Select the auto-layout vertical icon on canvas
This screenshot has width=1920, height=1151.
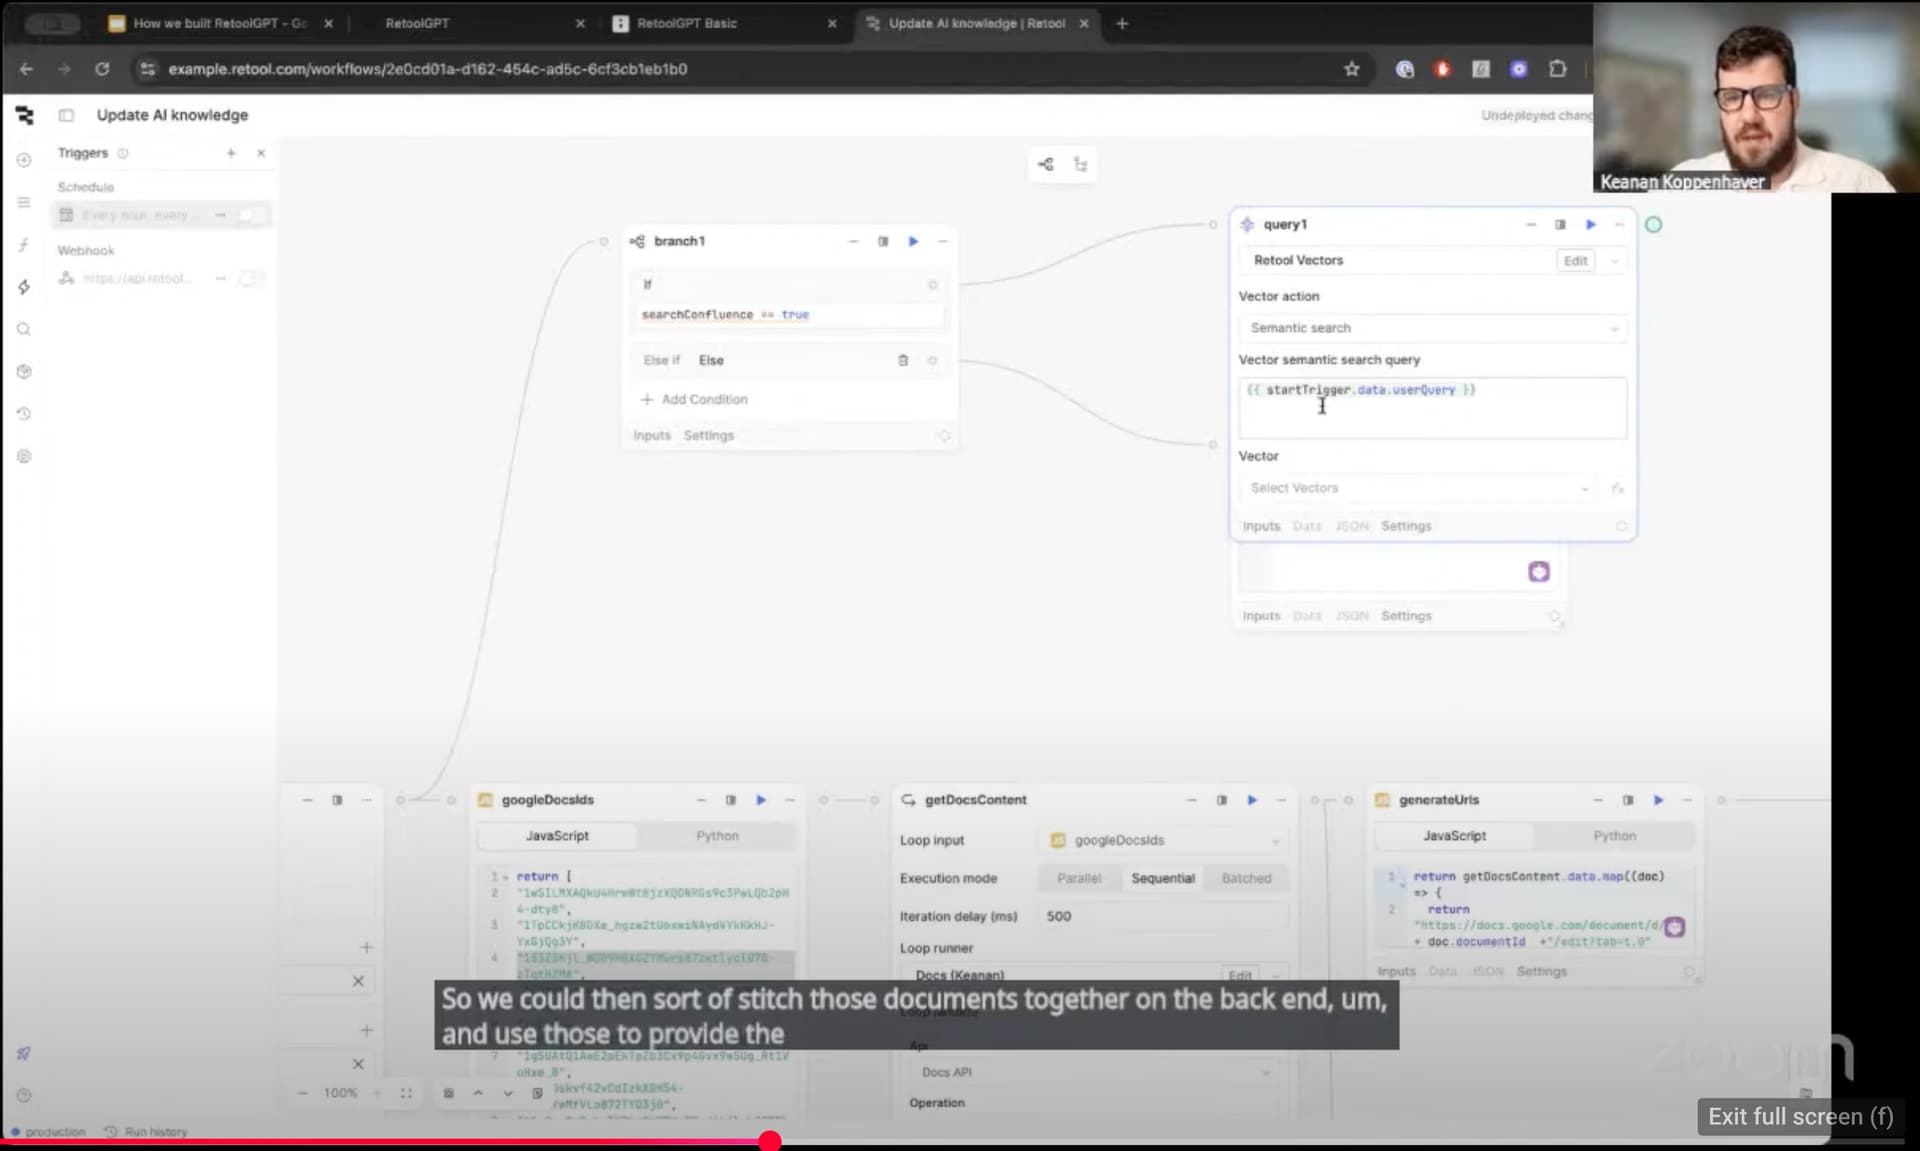point(1080,164)
